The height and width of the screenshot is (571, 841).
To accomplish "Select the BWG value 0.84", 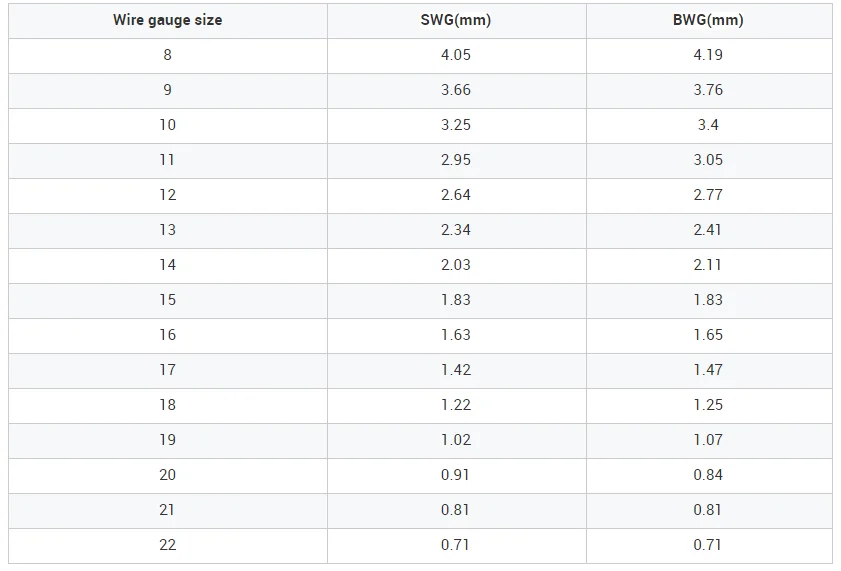I will tap(707, 475).
